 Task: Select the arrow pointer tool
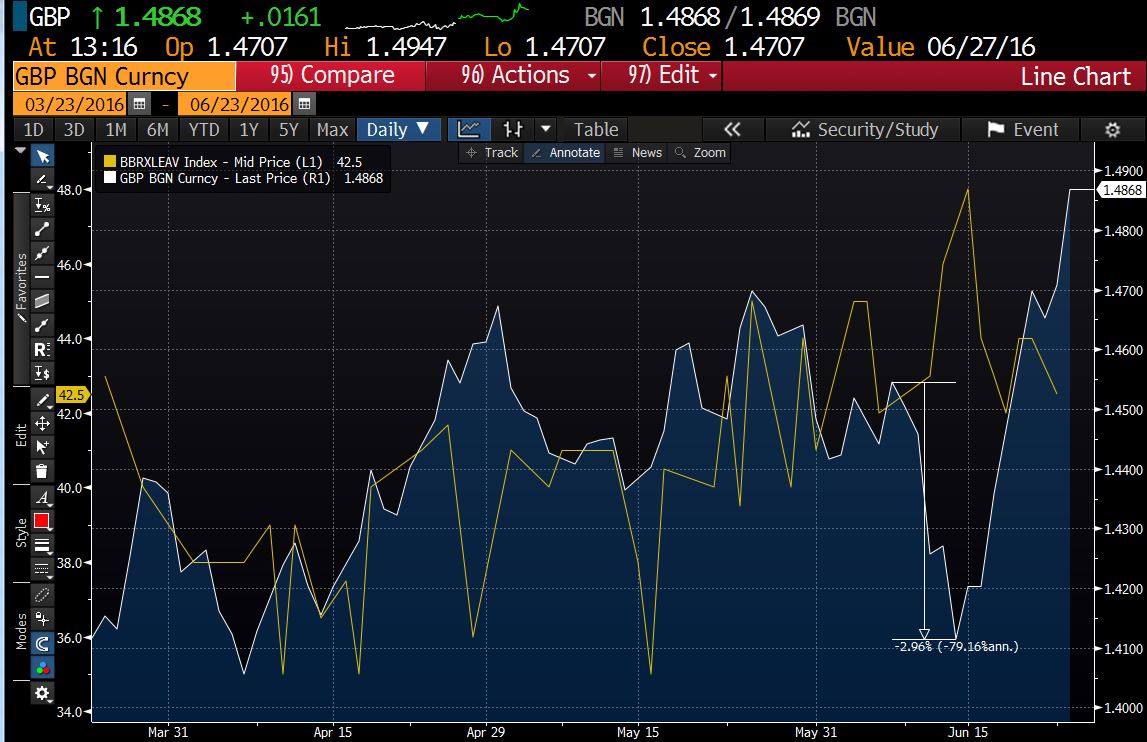42,157
